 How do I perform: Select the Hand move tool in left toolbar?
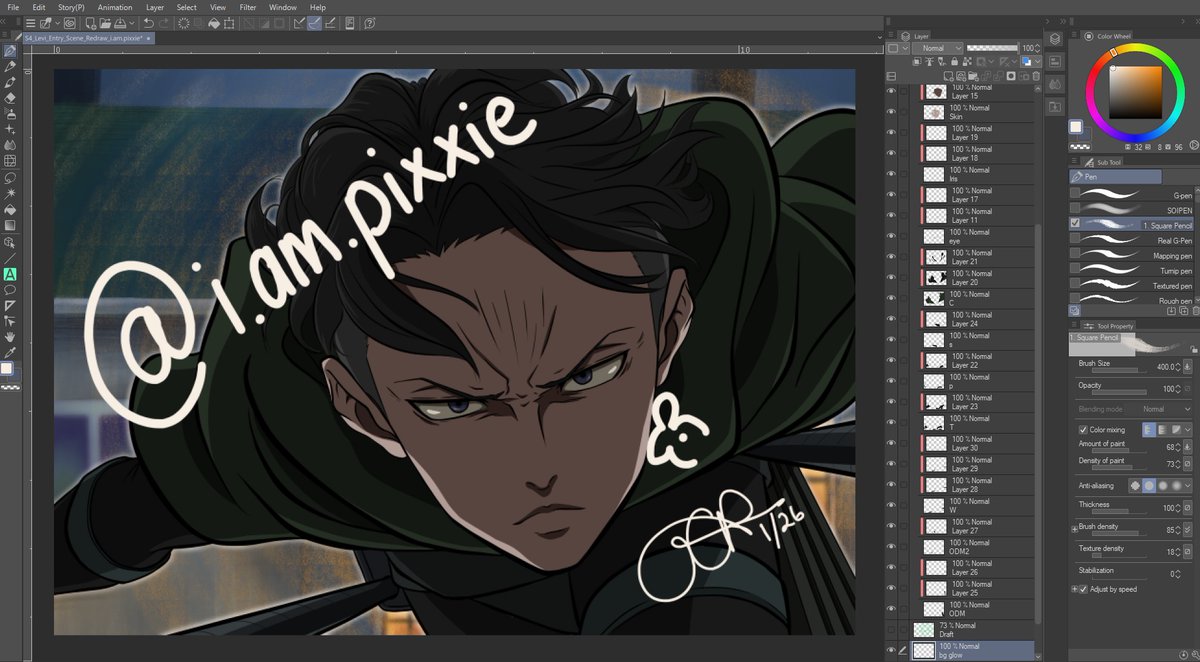pyautogui.click(x=9, y=337)
